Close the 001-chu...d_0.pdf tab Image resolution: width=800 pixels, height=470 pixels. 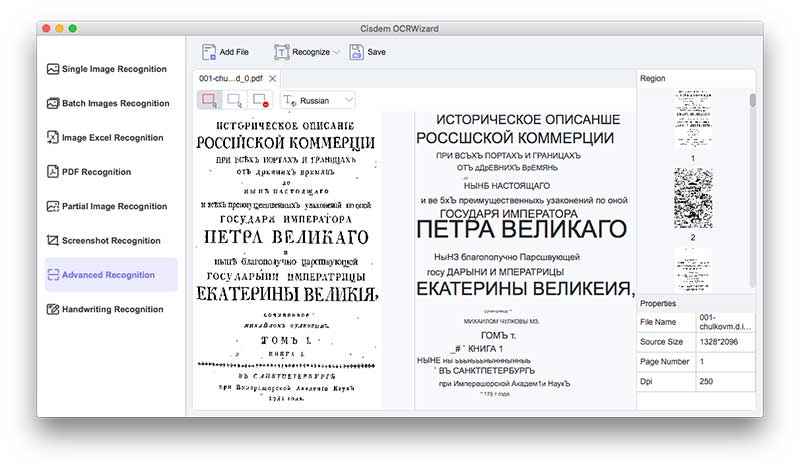(x=273, y=78)
